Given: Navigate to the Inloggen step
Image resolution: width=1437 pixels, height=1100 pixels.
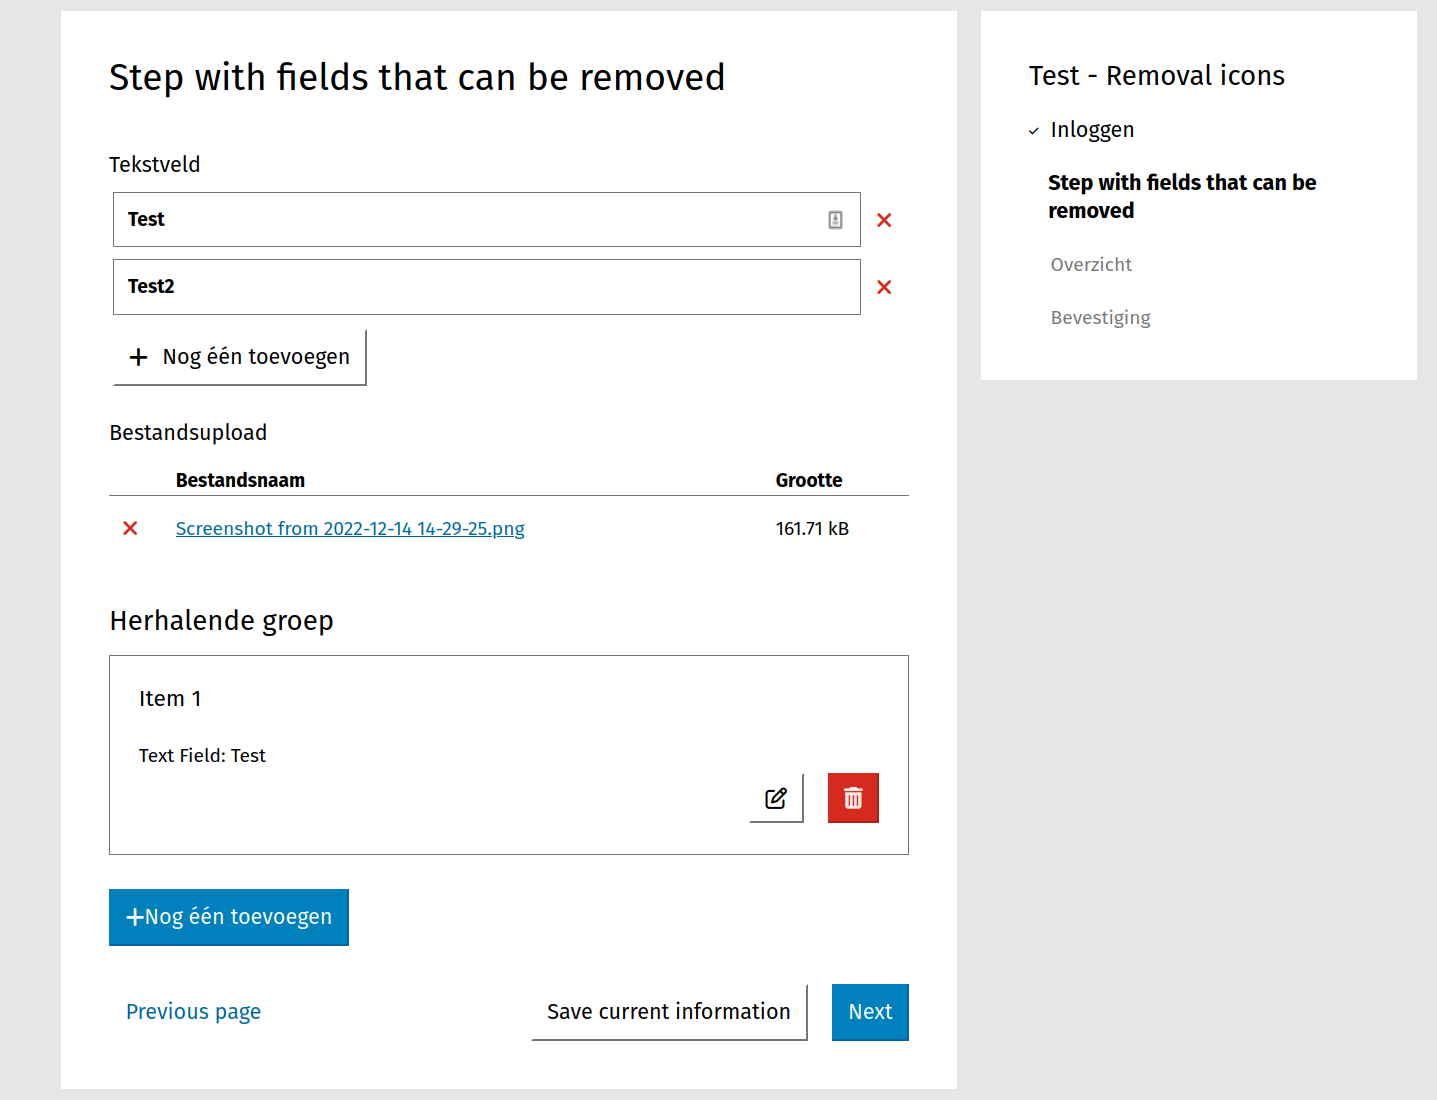Looking at the screenshot, I should tap(1092, 130).
